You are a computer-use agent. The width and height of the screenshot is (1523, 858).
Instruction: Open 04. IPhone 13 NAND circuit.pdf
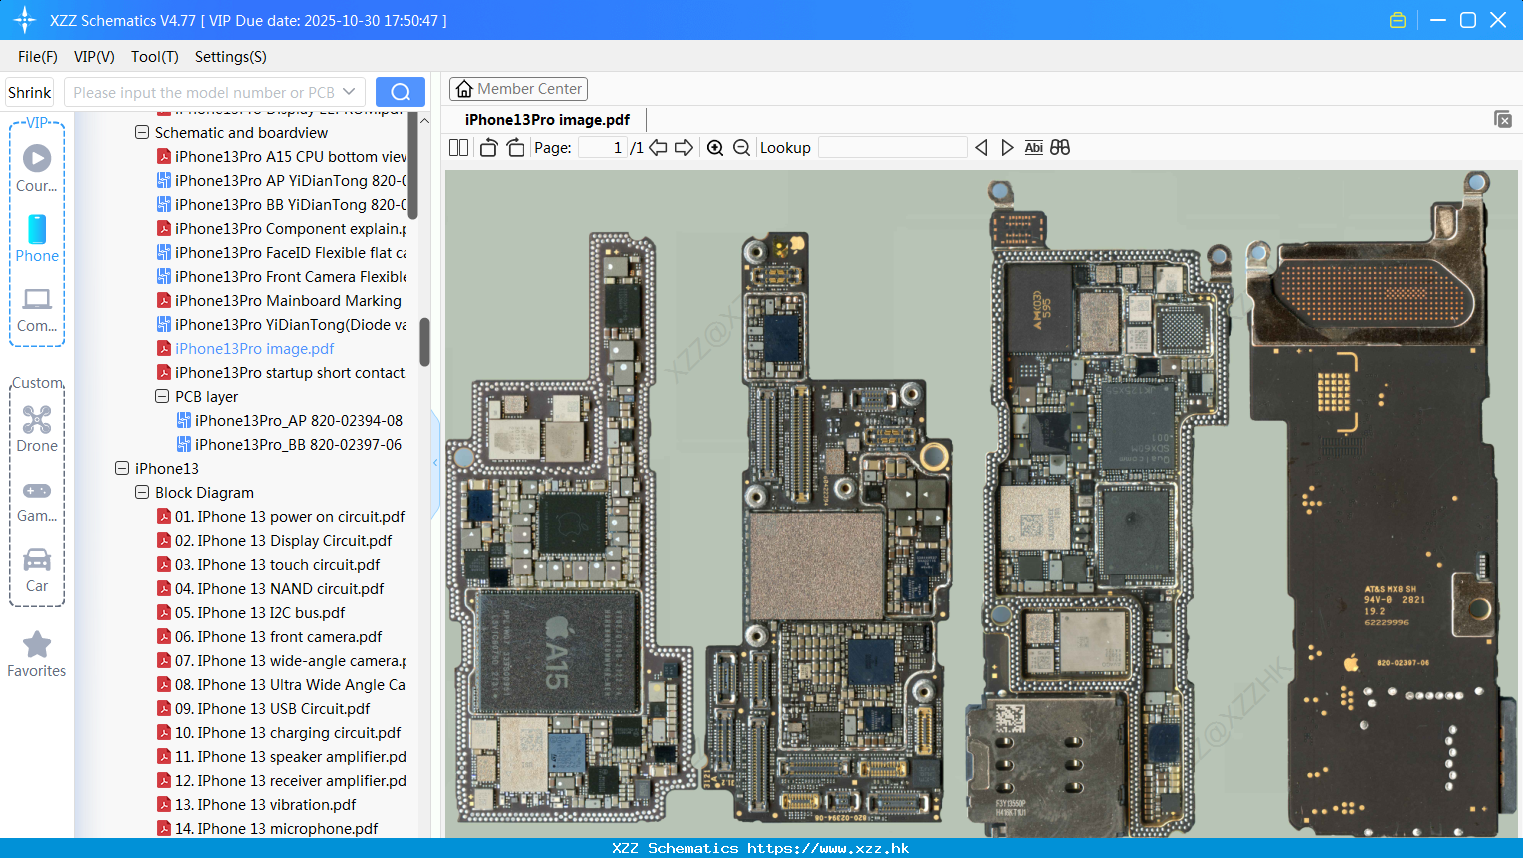270,589
